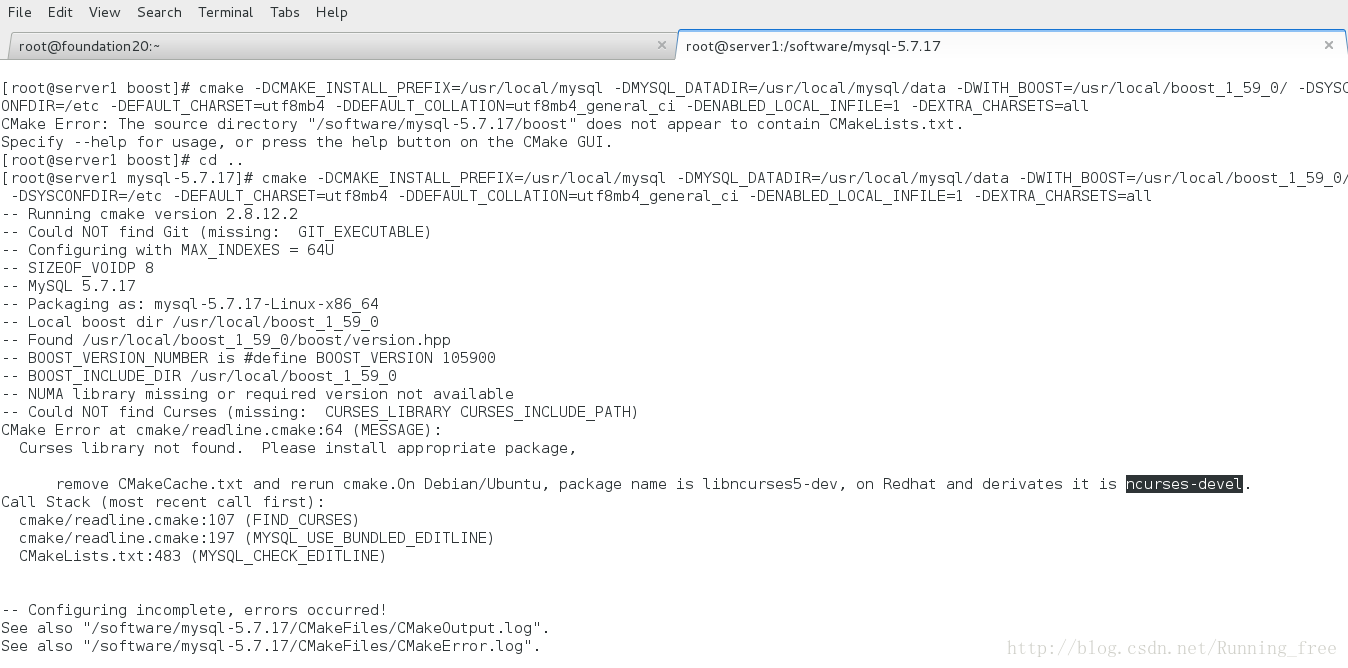Click 'BOOST_INCLUDE_DIR' output line

199,376
